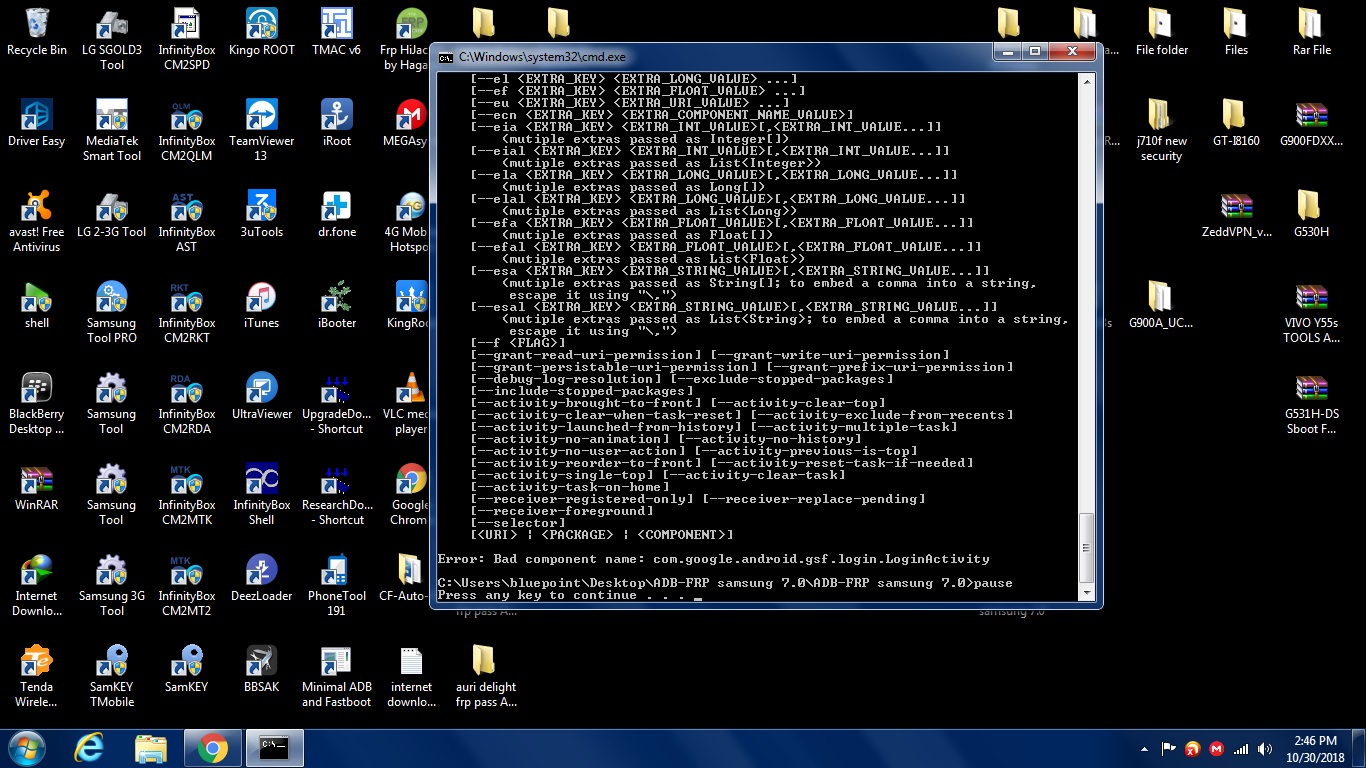The width and height of the screenshot is (1366, 768).
Task: Click VIVO Y55s TOOLS archive
Action: [1311, 312]
